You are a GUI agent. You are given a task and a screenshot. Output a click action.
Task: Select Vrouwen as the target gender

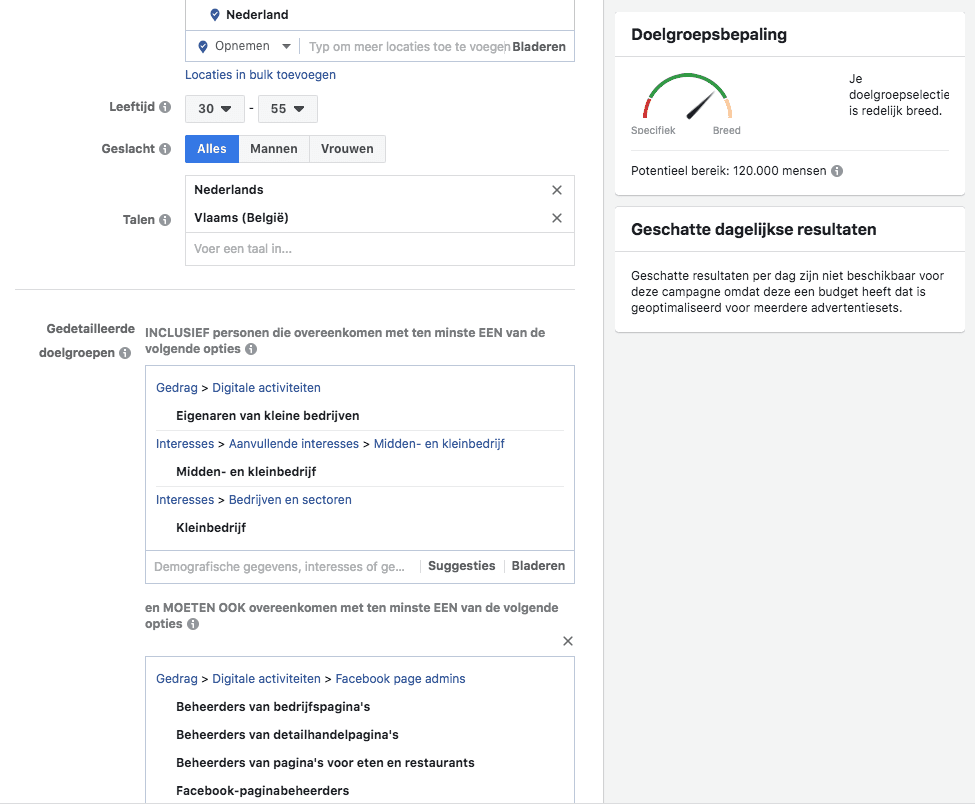point(347,148)
